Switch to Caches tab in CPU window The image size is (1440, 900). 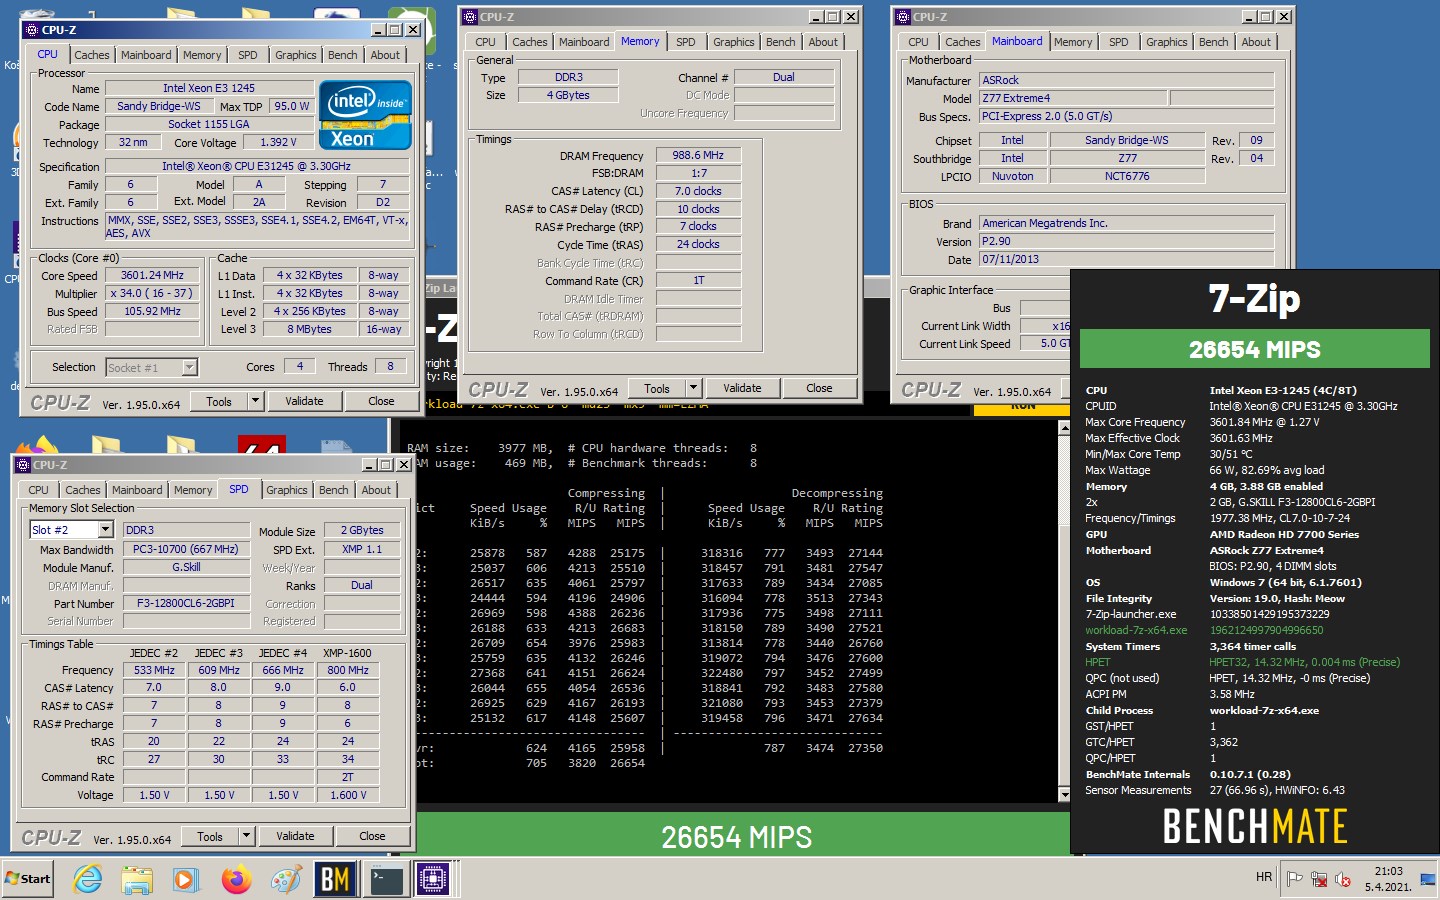[x=92, y=55]
